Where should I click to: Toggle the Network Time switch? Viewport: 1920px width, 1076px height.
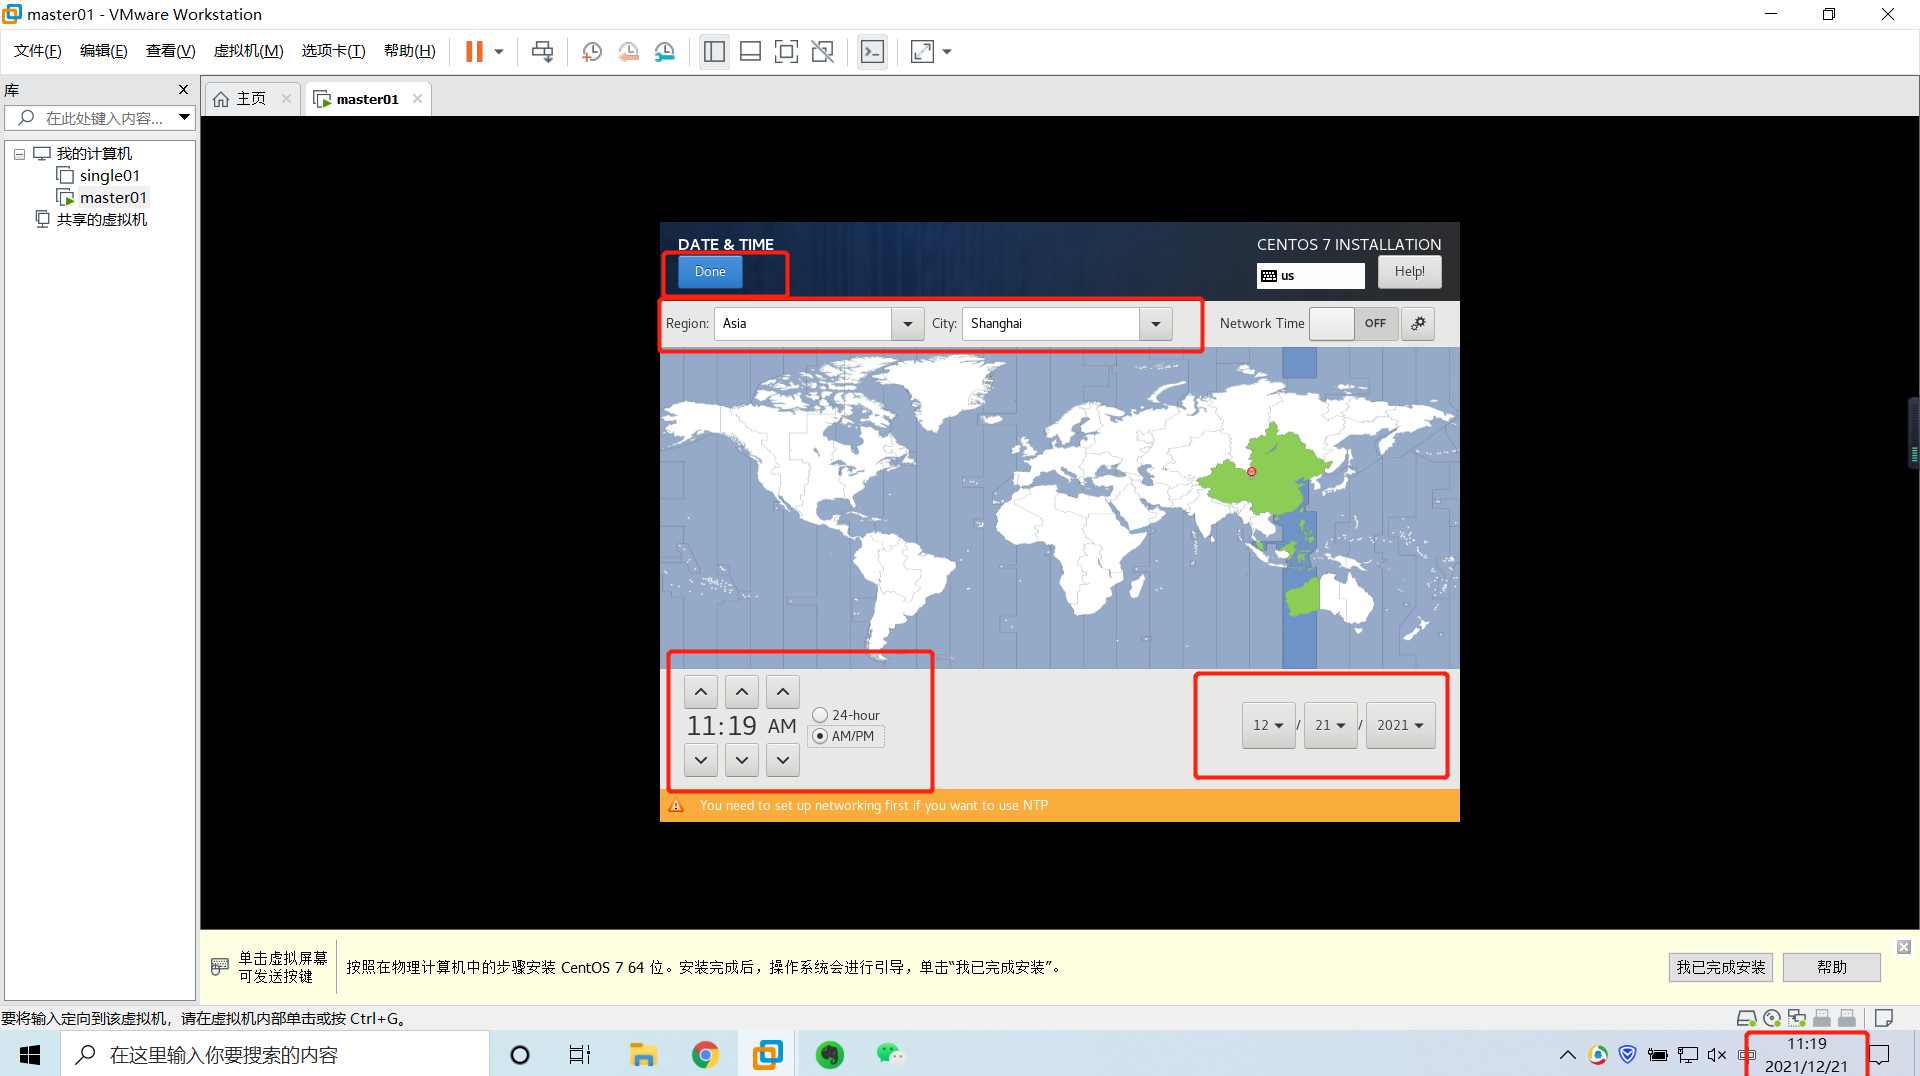pyautogui.click(x=1355, y=324)
